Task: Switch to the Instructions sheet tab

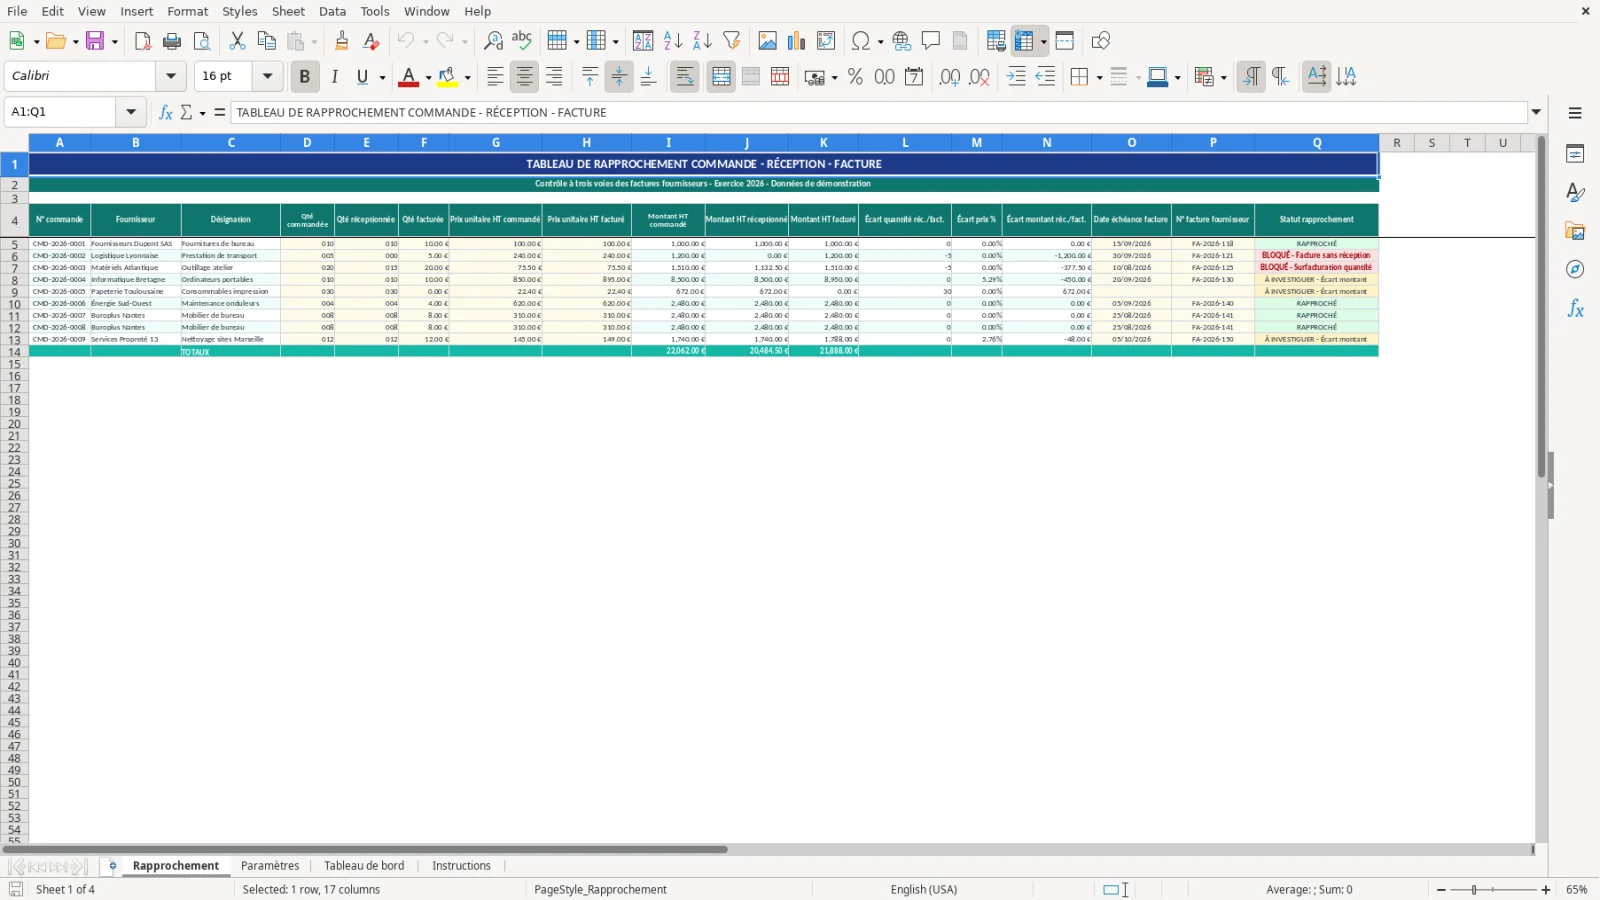Action: click(x=461, y=866)
